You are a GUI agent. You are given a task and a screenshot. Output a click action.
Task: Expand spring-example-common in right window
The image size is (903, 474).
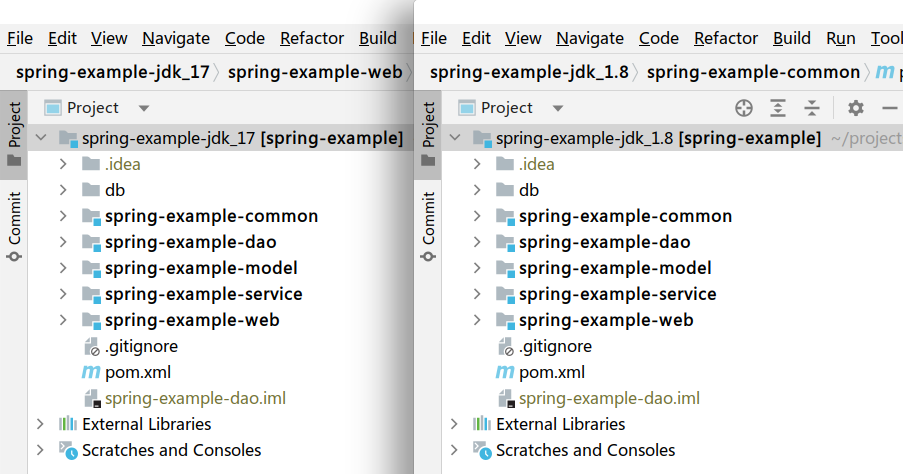tap(477, 216)
